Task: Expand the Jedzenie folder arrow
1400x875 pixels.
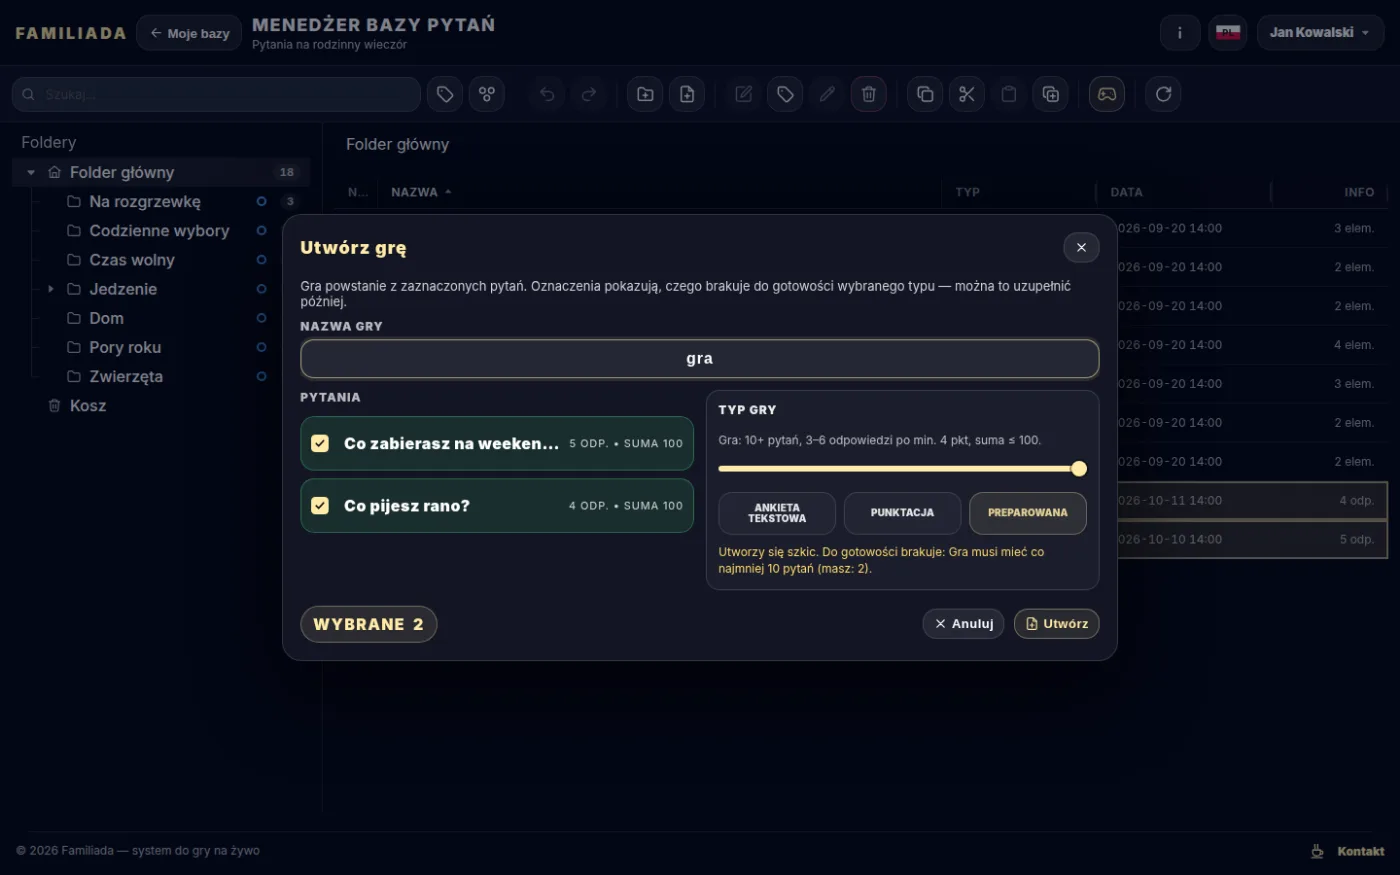Action: click(51, 289)
